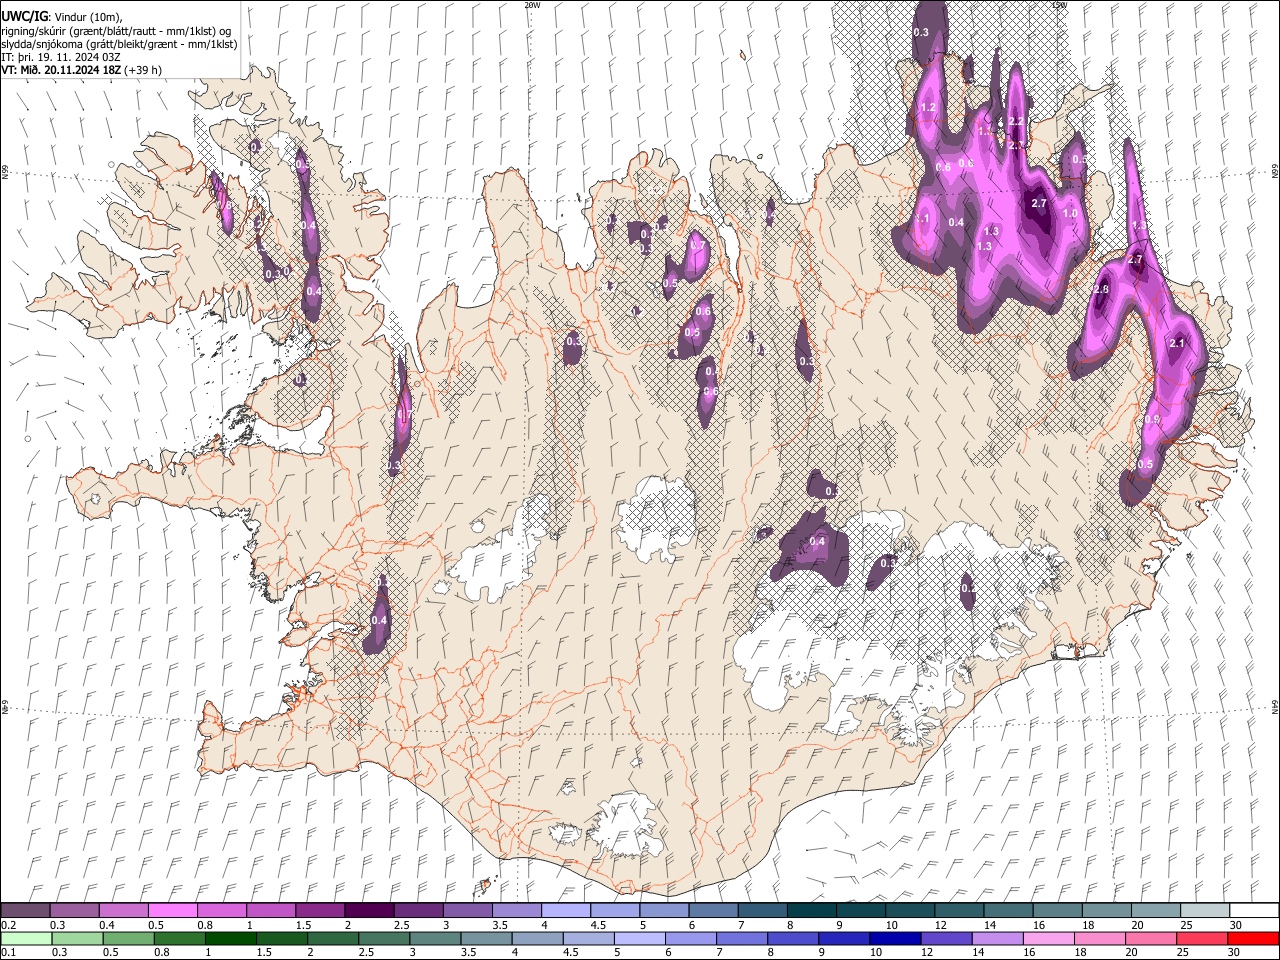Select the gray-teal 16 swatch in upper legend row
1280x960 pixels.
pyautogui.click(x=1057, y=911)
